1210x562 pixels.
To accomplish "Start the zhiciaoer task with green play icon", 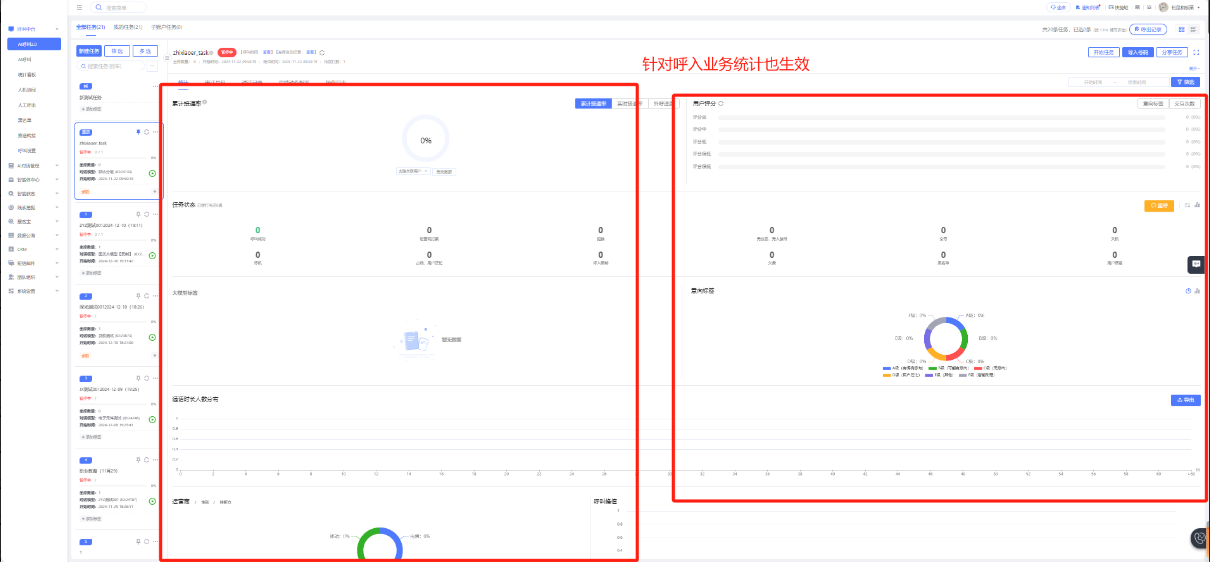I will click(152, 173).
